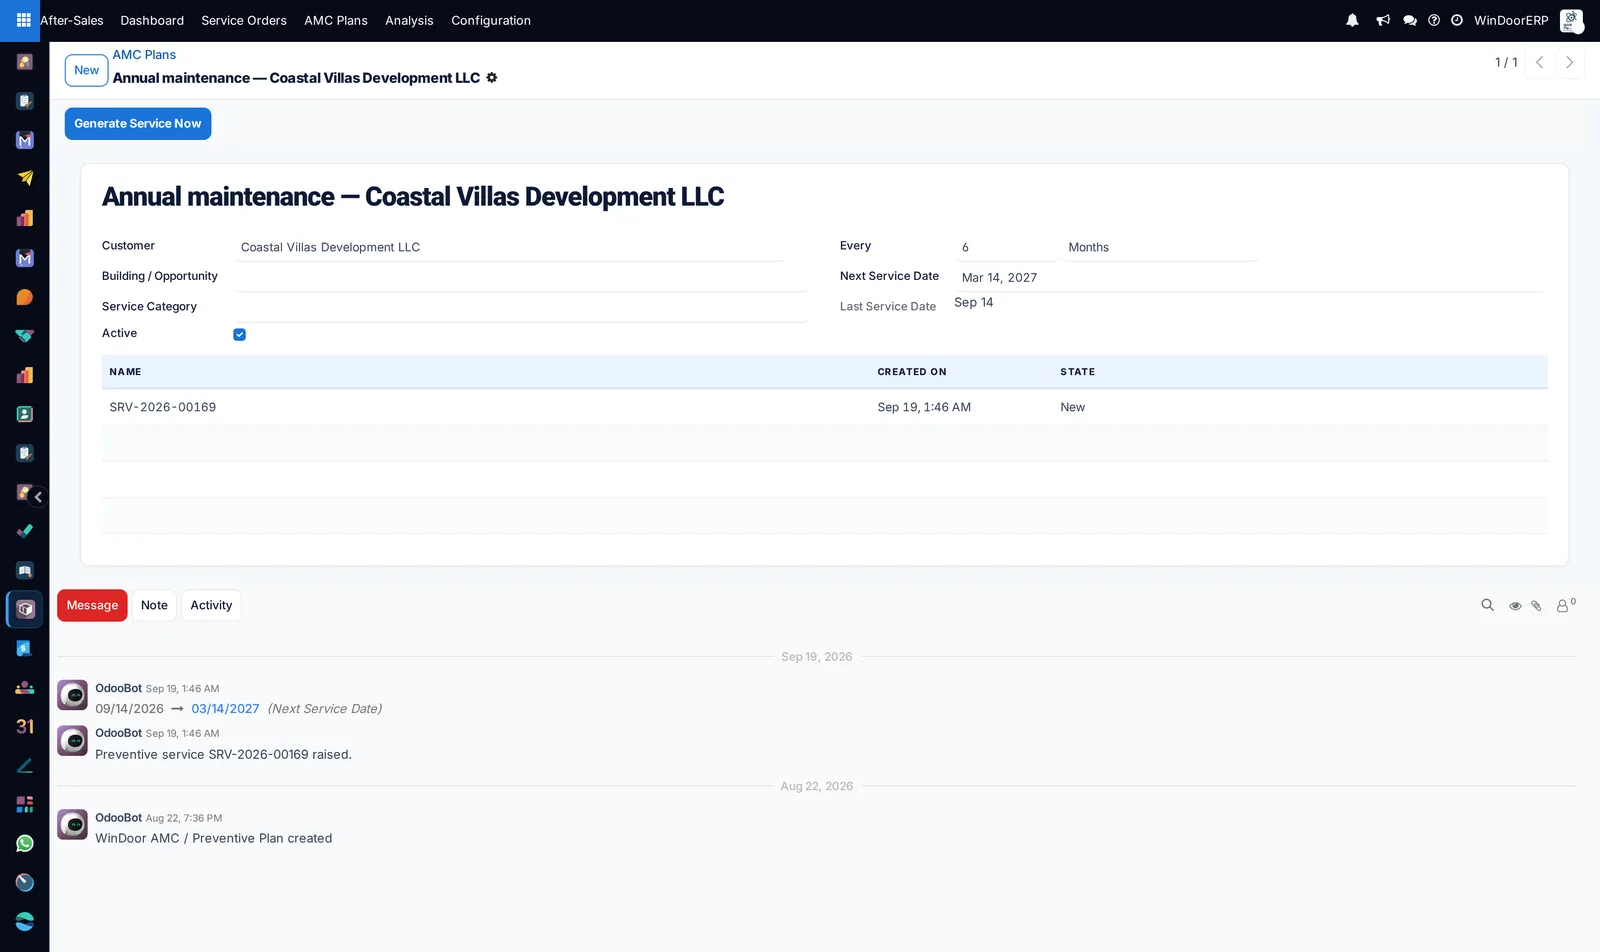Toggle the chatter eye visibility icon
Viewport: 1600px width, 952px height.
(x=1515, y=606)
